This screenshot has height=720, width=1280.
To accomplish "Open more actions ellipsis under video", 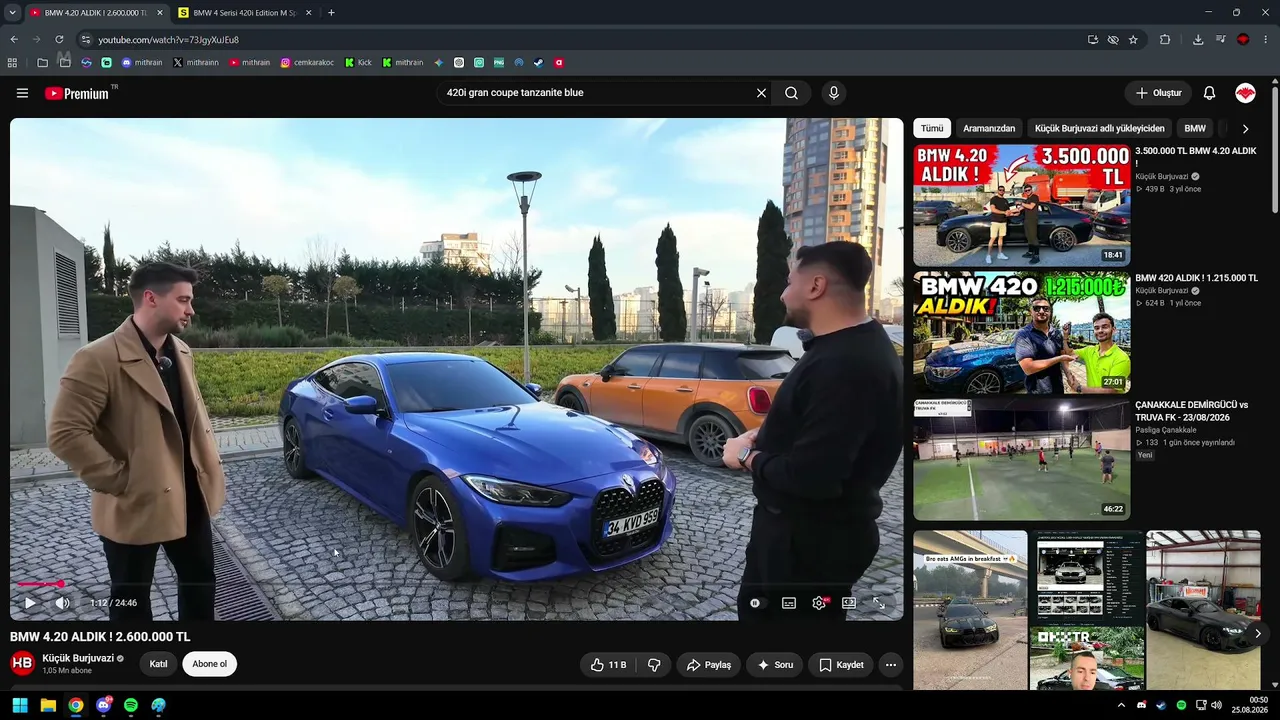I will pos(891,665).
